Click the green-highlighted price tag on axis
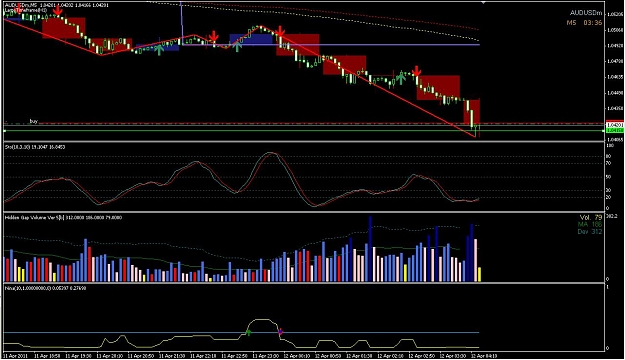The width and height of the screenshot is (625, 360). (614, 130)
